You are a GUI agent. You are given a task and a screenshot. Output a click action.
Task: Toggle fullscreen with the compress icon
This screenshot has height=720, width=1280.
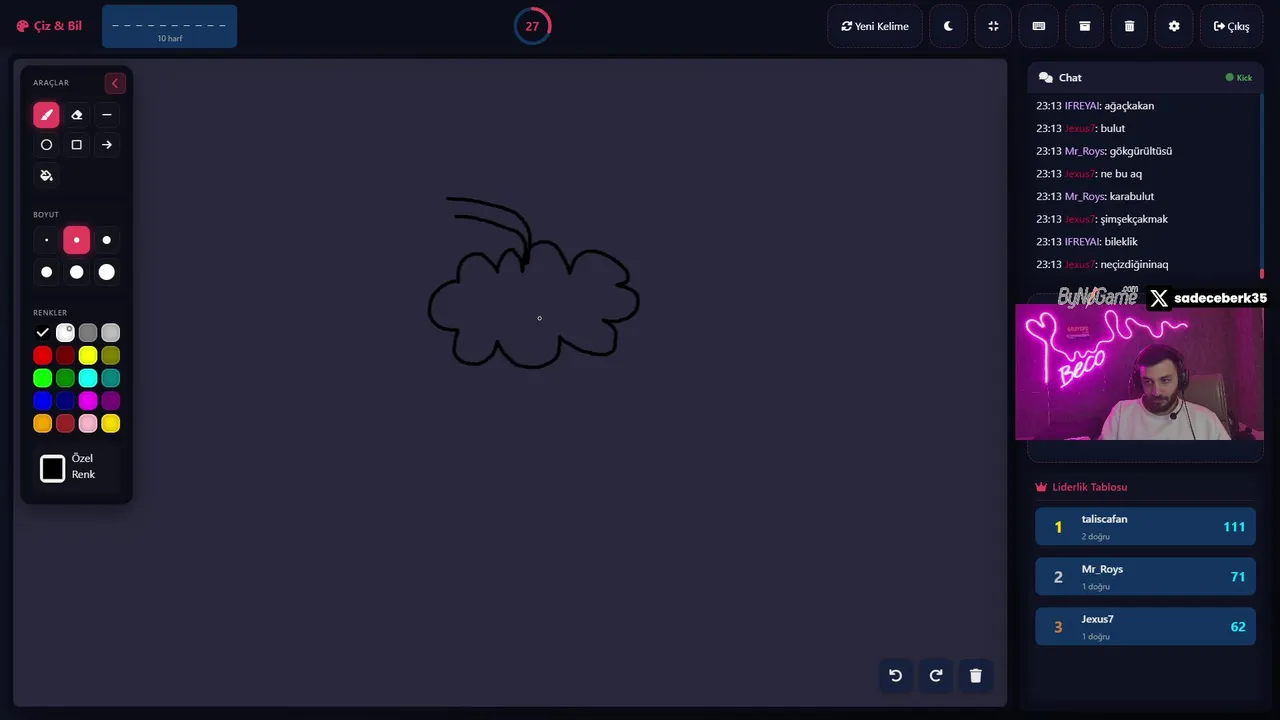coord(993,26)
